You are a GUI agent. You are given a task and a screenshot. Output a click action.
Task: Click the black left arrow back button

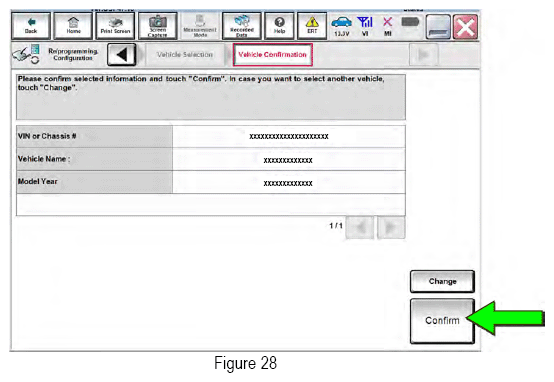(x=122, y=55)
